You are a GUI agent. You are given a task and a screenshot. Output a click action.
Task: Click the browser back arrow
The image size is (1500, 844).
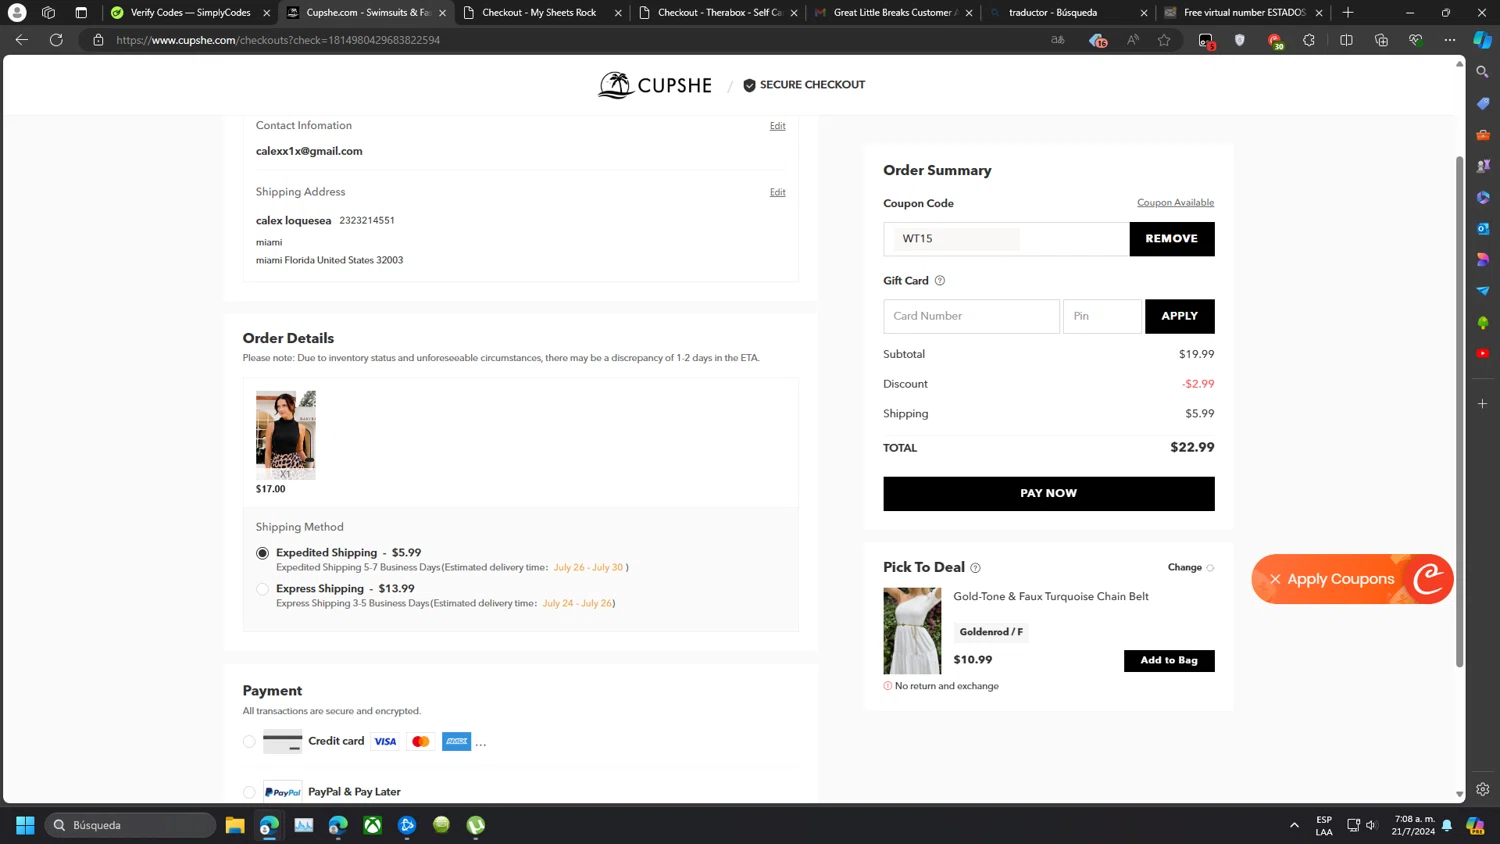point(22,40)
